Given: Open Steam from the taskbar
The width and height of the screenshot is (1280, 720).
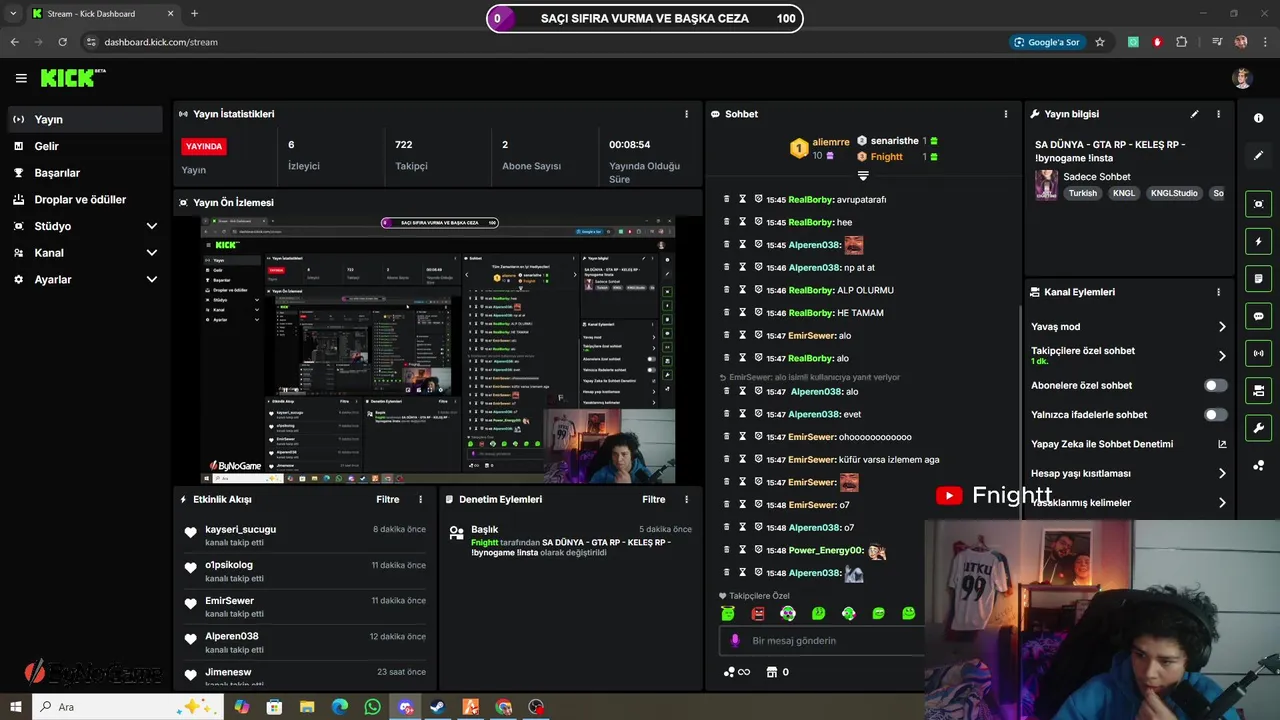Looking at the screenshot, I should pyautogui.click(x=438, y=707).
